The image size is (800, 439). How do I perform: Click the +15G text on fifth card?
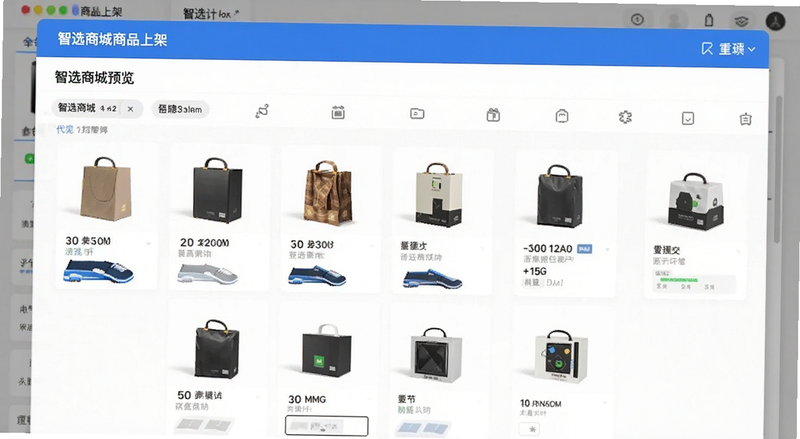click(535, 271)
